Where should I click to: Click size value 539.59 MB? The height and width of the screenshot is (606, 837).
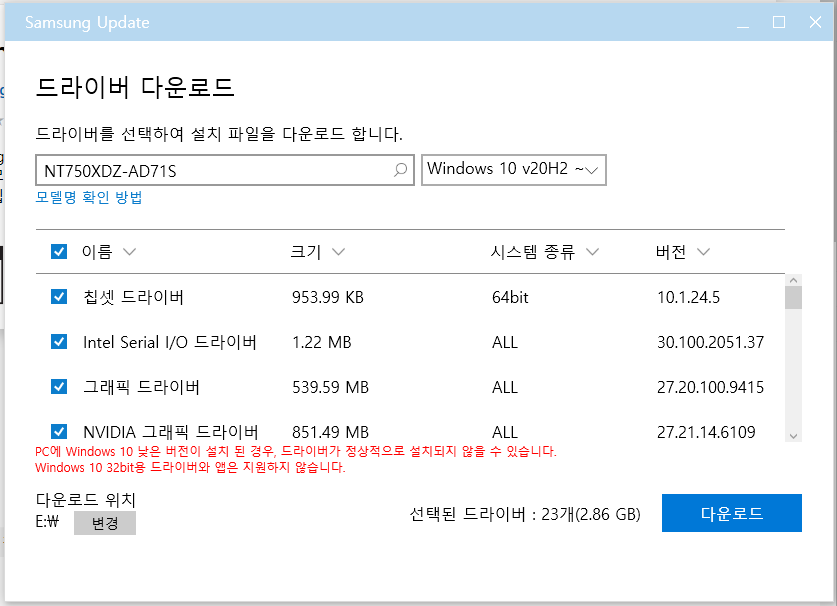(330, 387)
